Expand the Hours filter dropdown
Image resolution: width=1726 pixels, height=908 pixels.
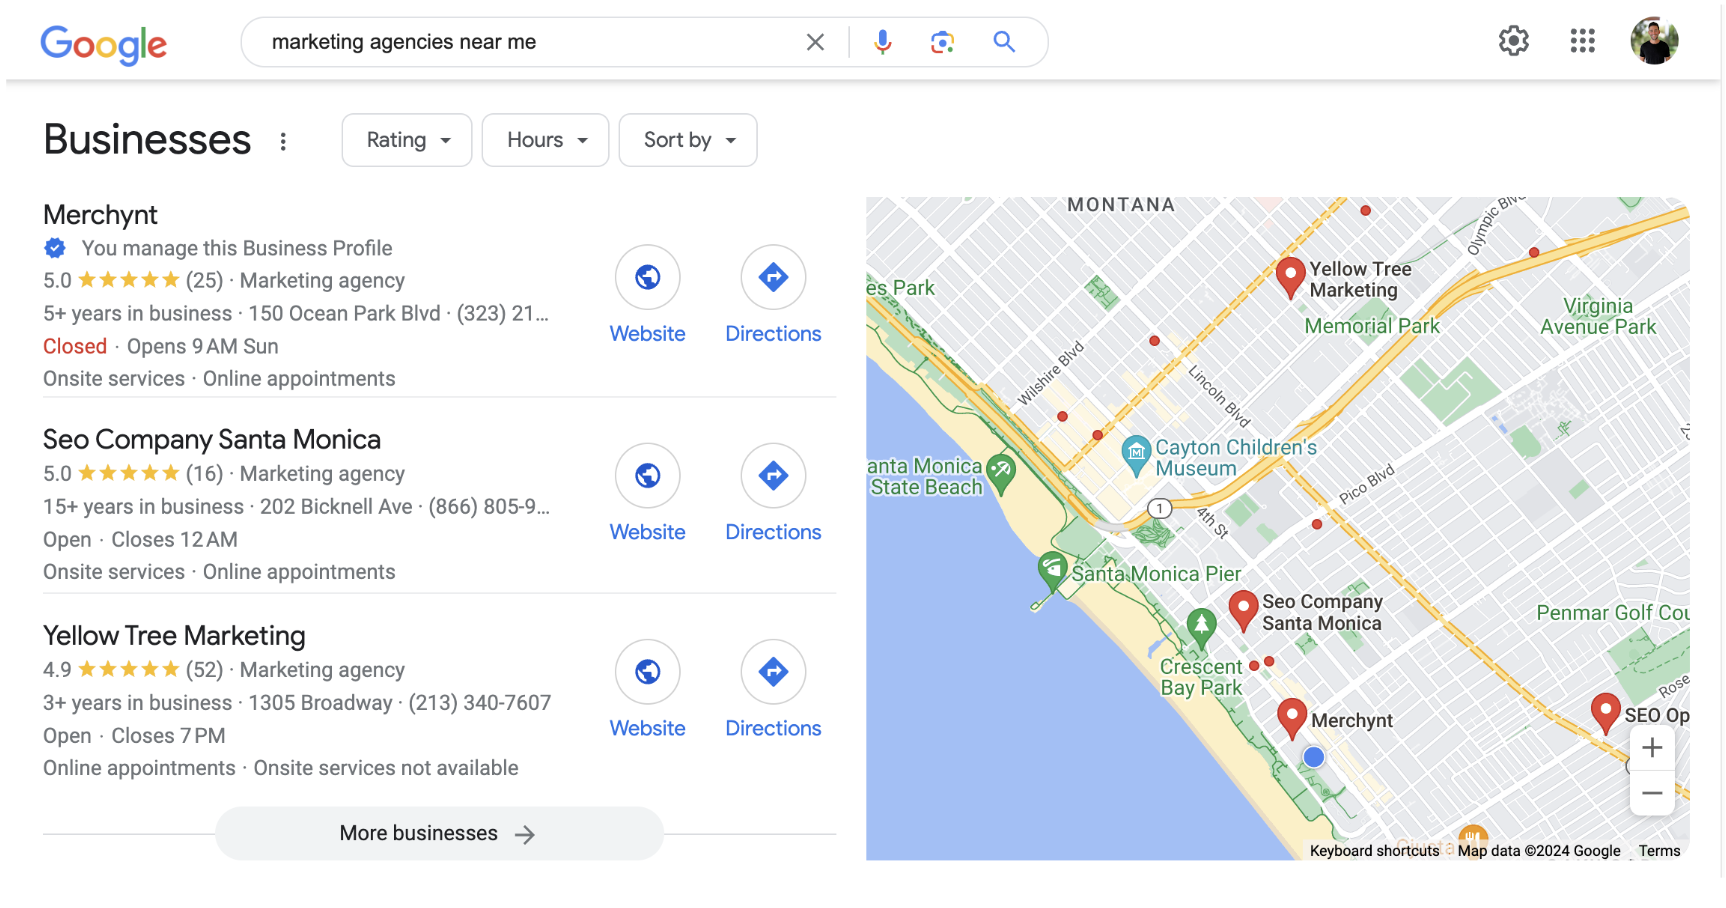point(546,140)
